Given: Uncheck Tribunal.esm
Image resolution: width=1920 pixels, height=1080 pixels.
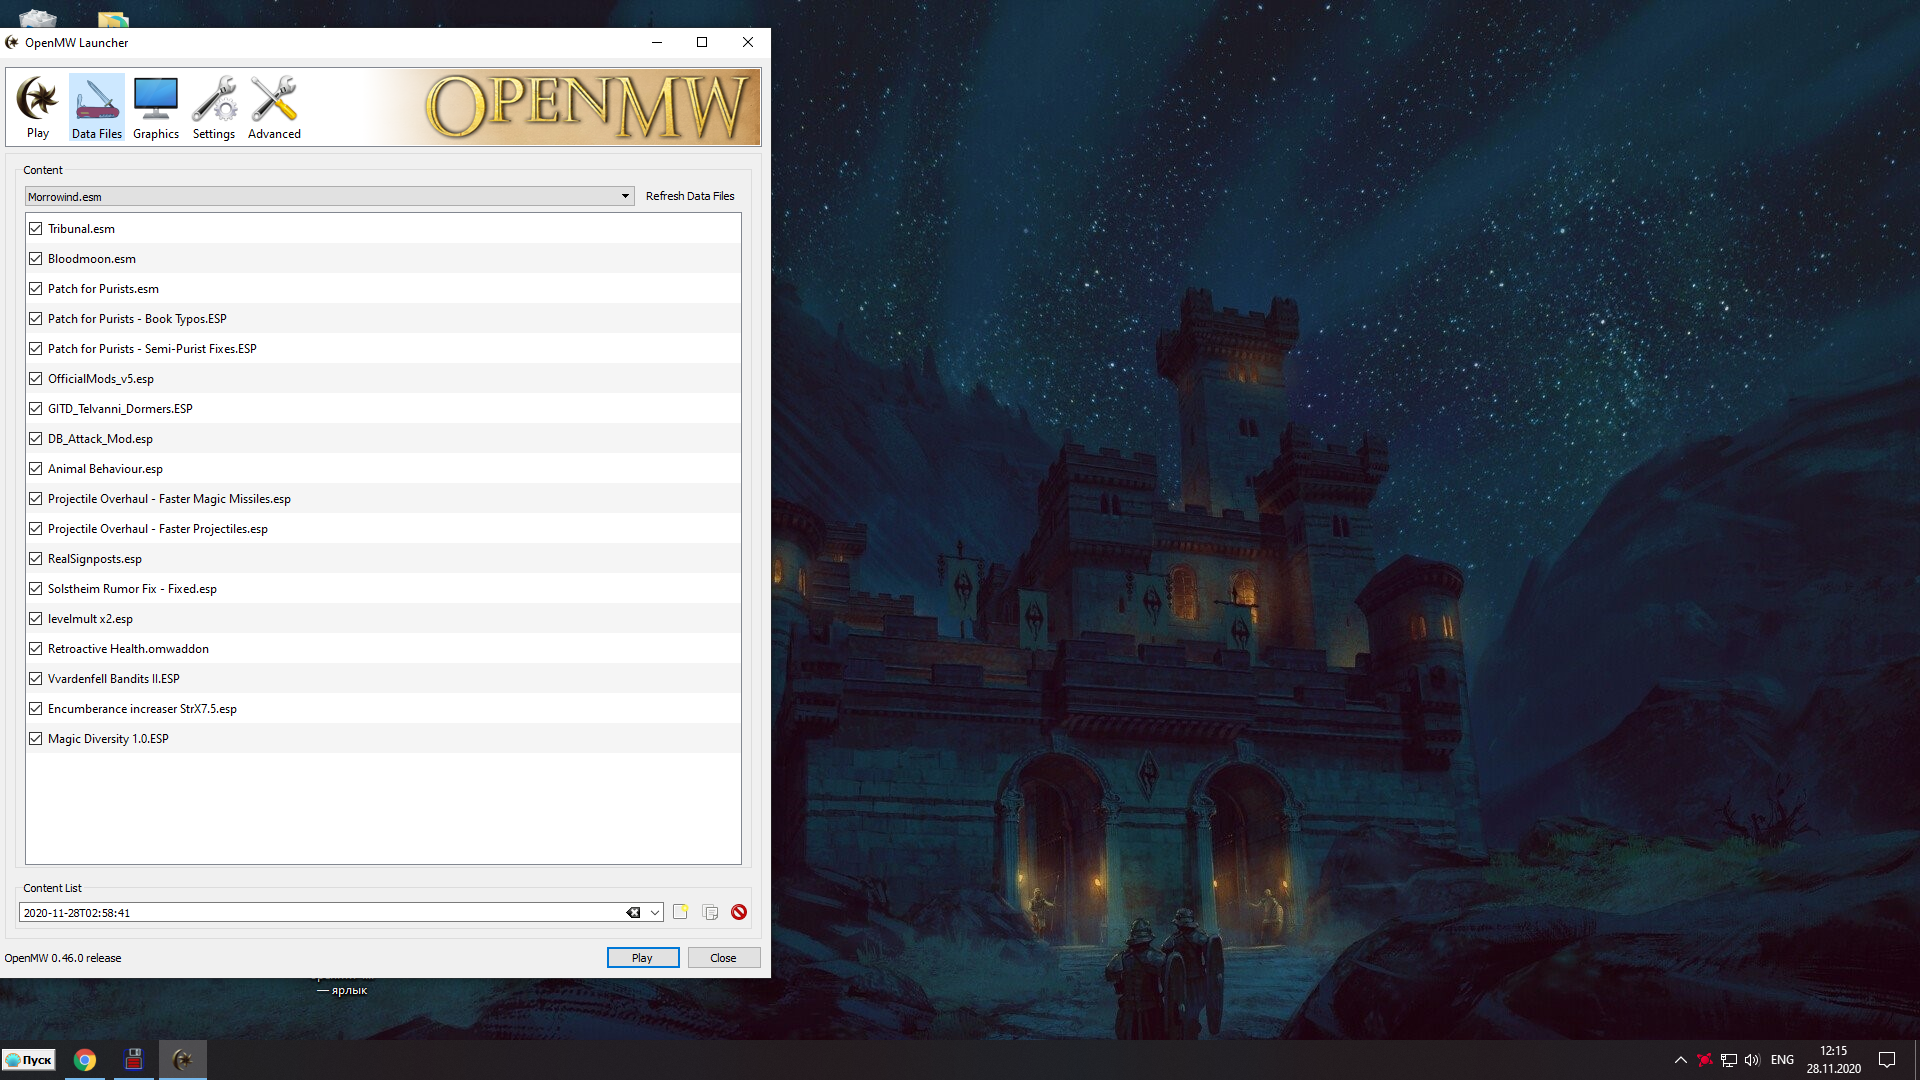Looking at the screenshot, I should click(36, 229).
